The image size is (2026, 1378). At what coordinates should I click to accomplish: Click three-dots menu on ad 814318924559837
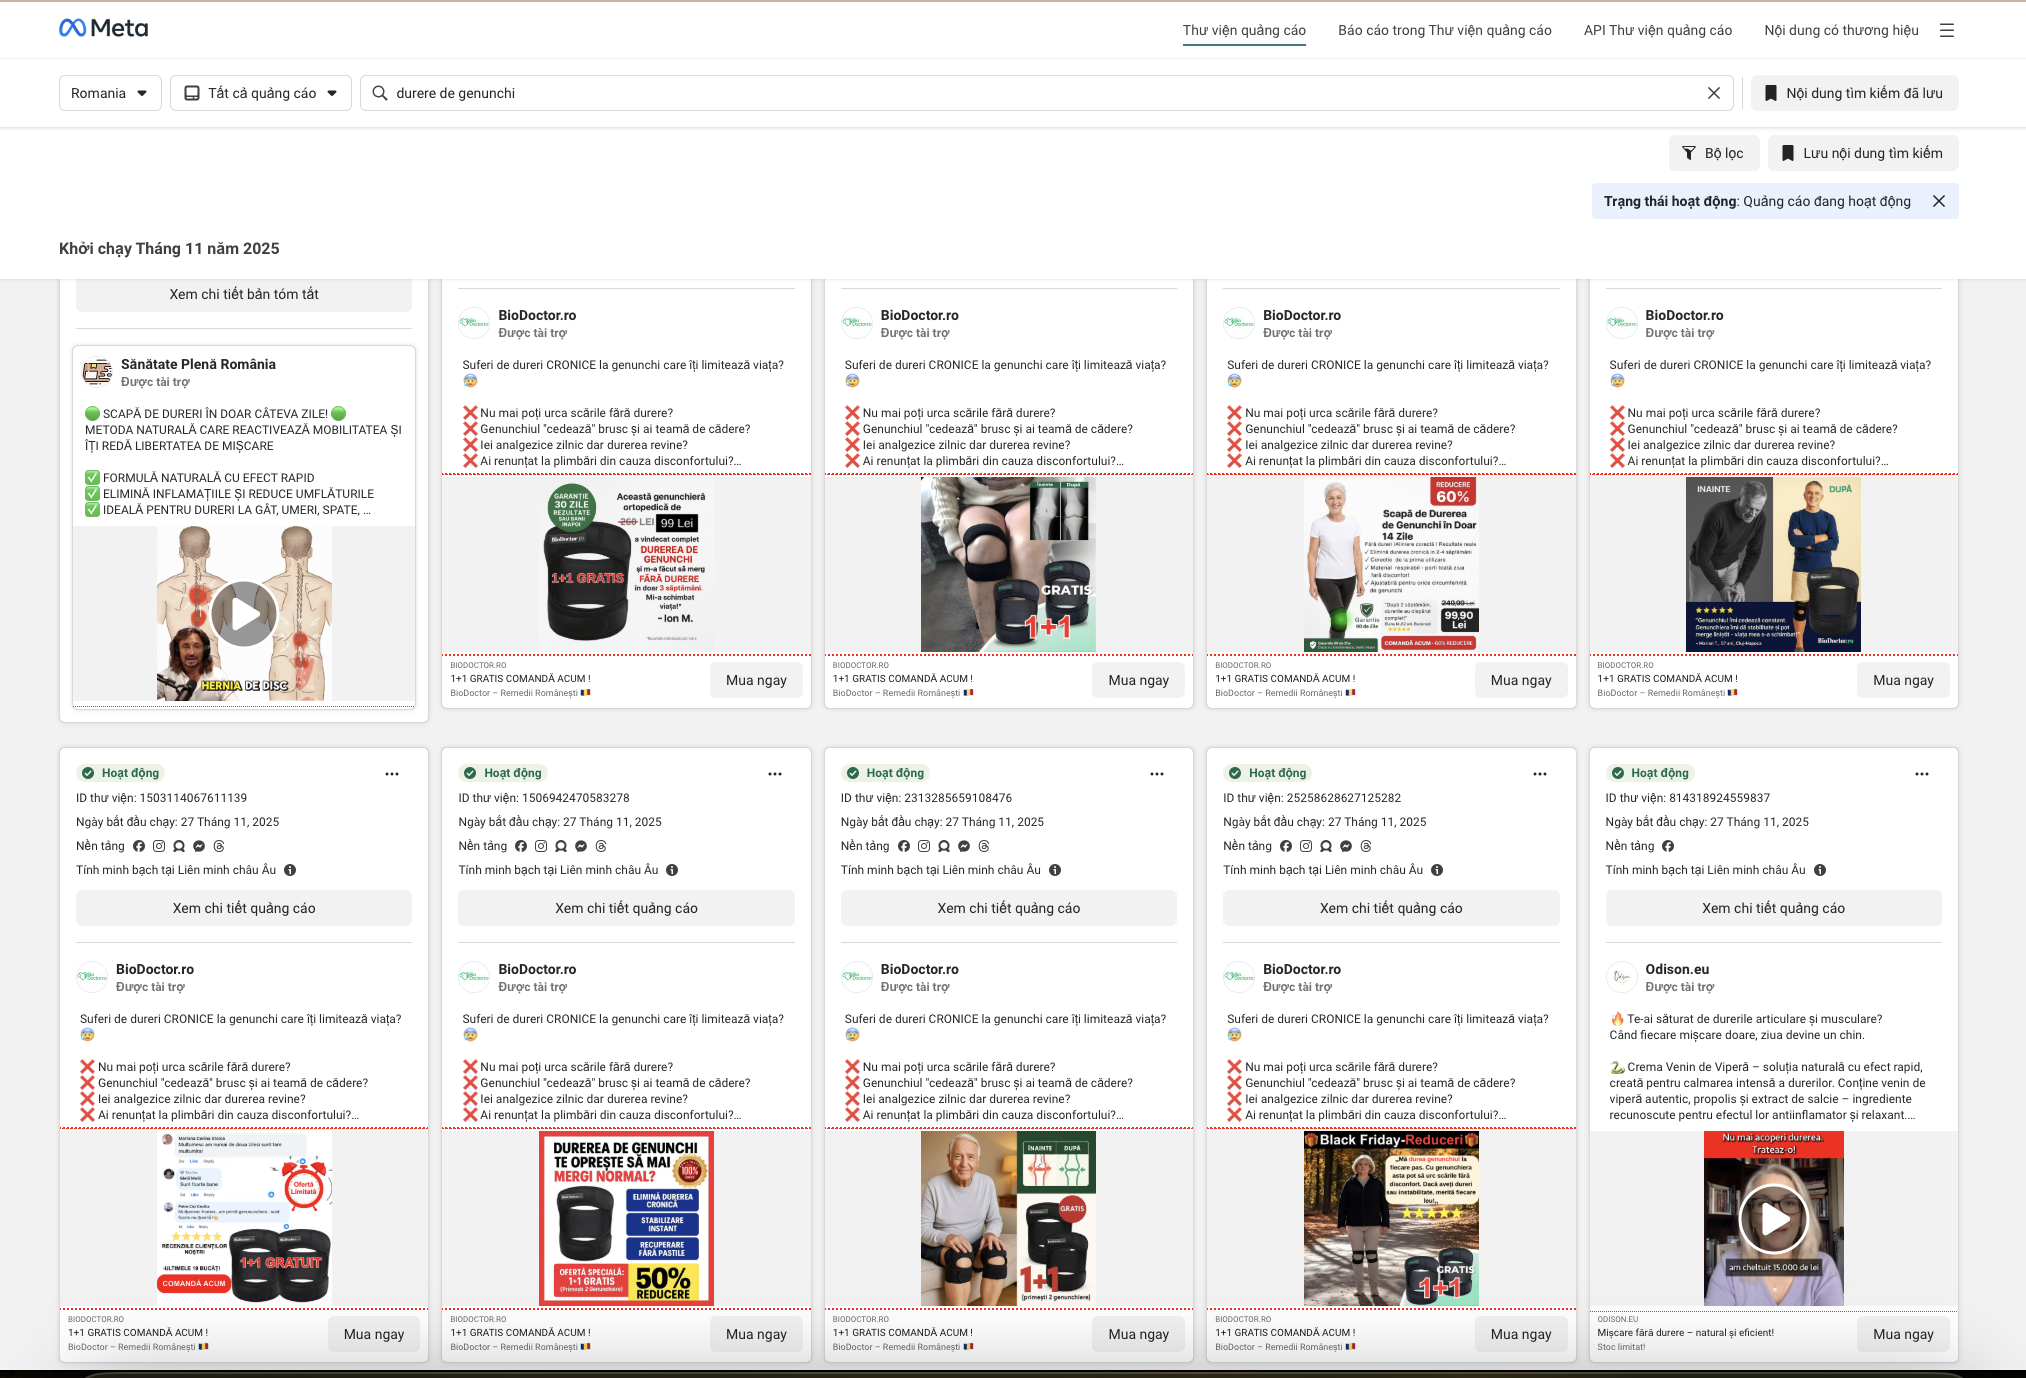1921,774
